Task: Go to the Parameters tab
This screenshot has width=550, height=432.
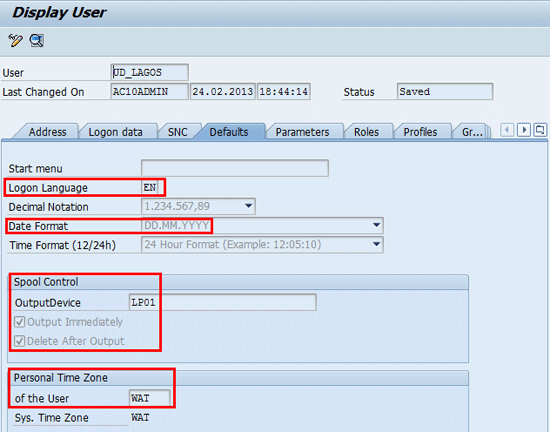Action: click(x=302, y=132)
